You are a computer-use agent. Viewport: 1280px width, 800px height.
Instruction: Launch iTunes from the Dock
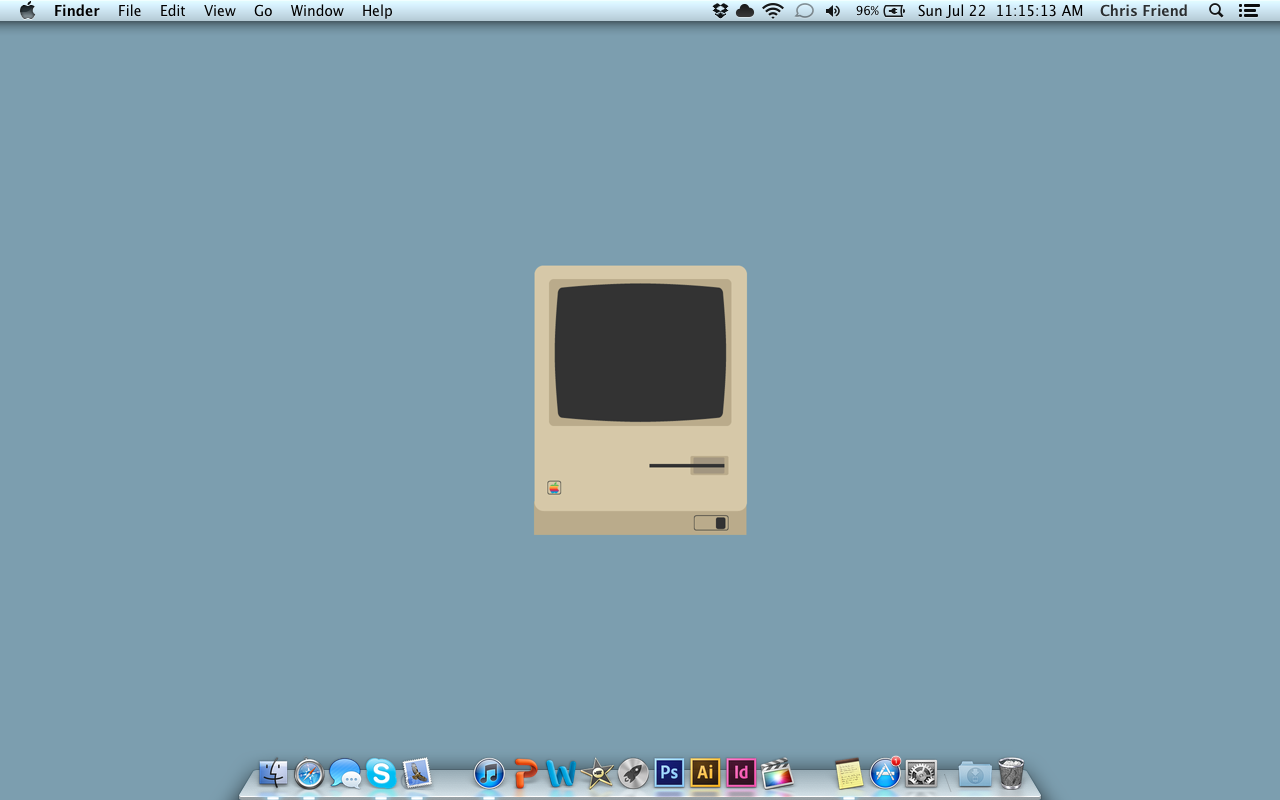(489, 773)
